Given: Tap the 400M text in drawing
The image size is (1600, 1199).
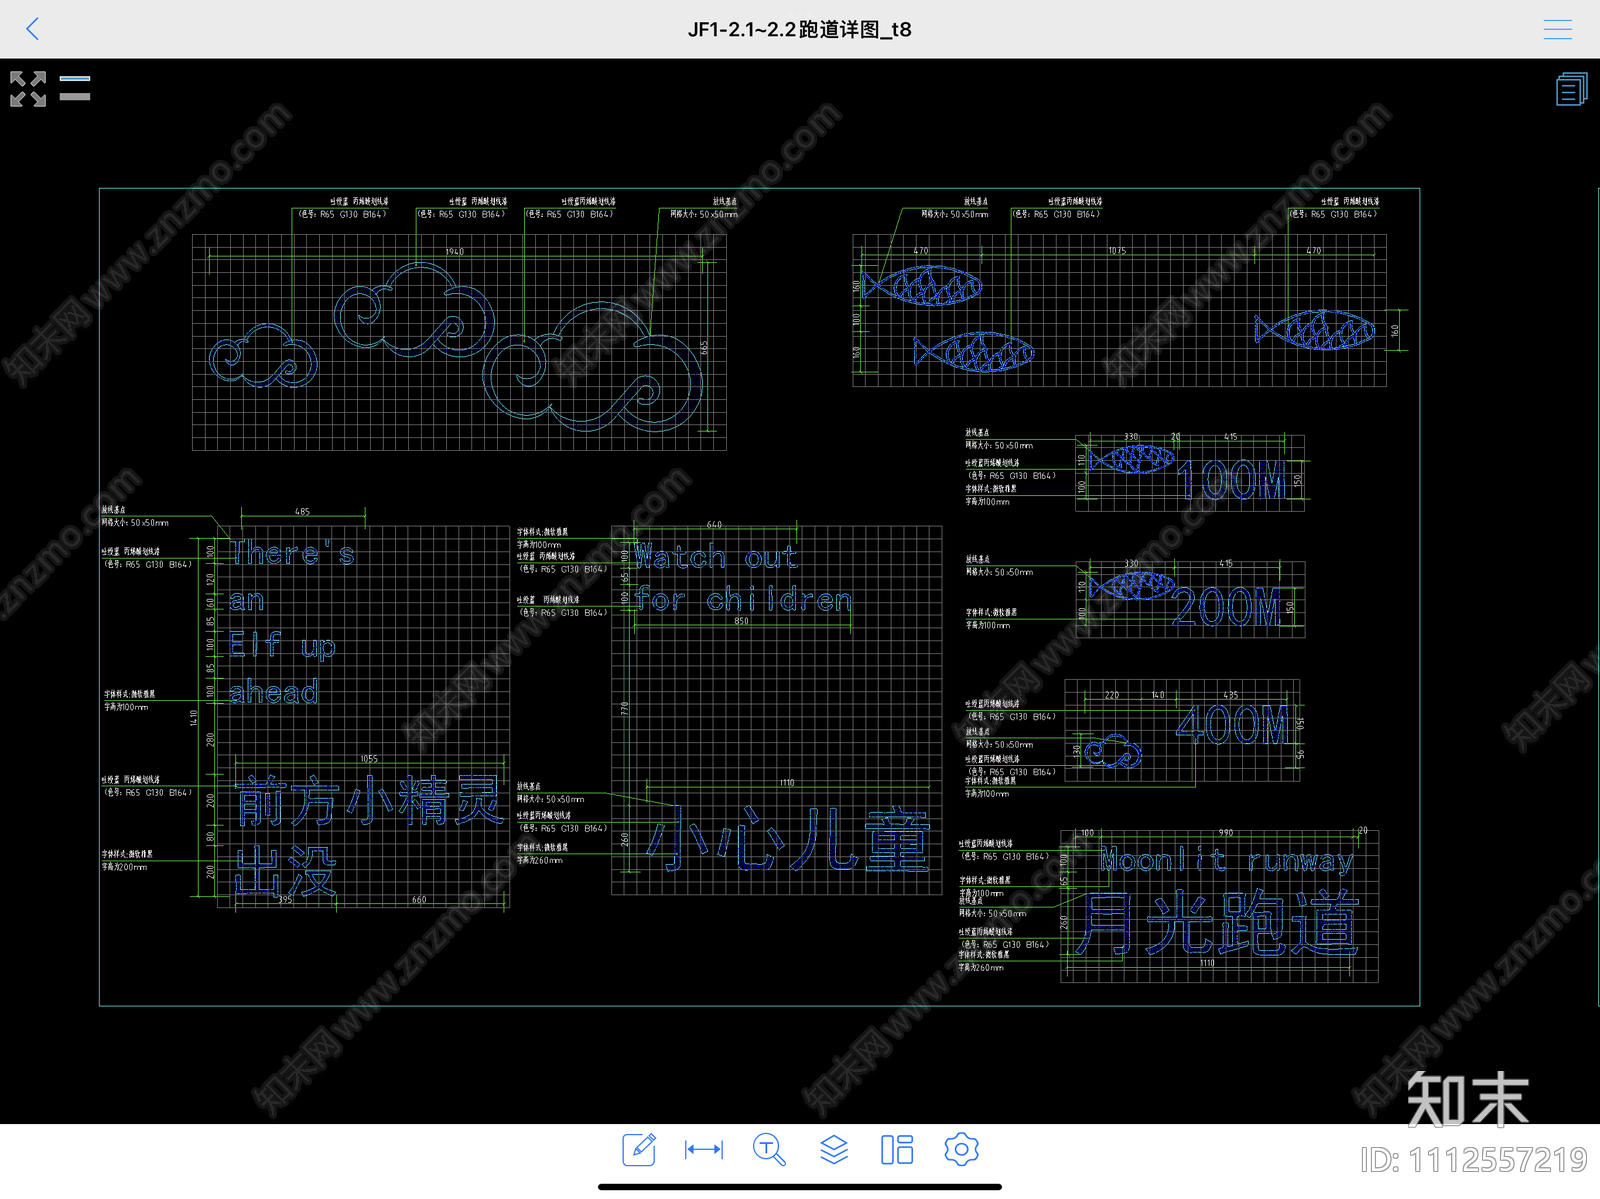Looking at the screenshot, I should coord(1234,725).
